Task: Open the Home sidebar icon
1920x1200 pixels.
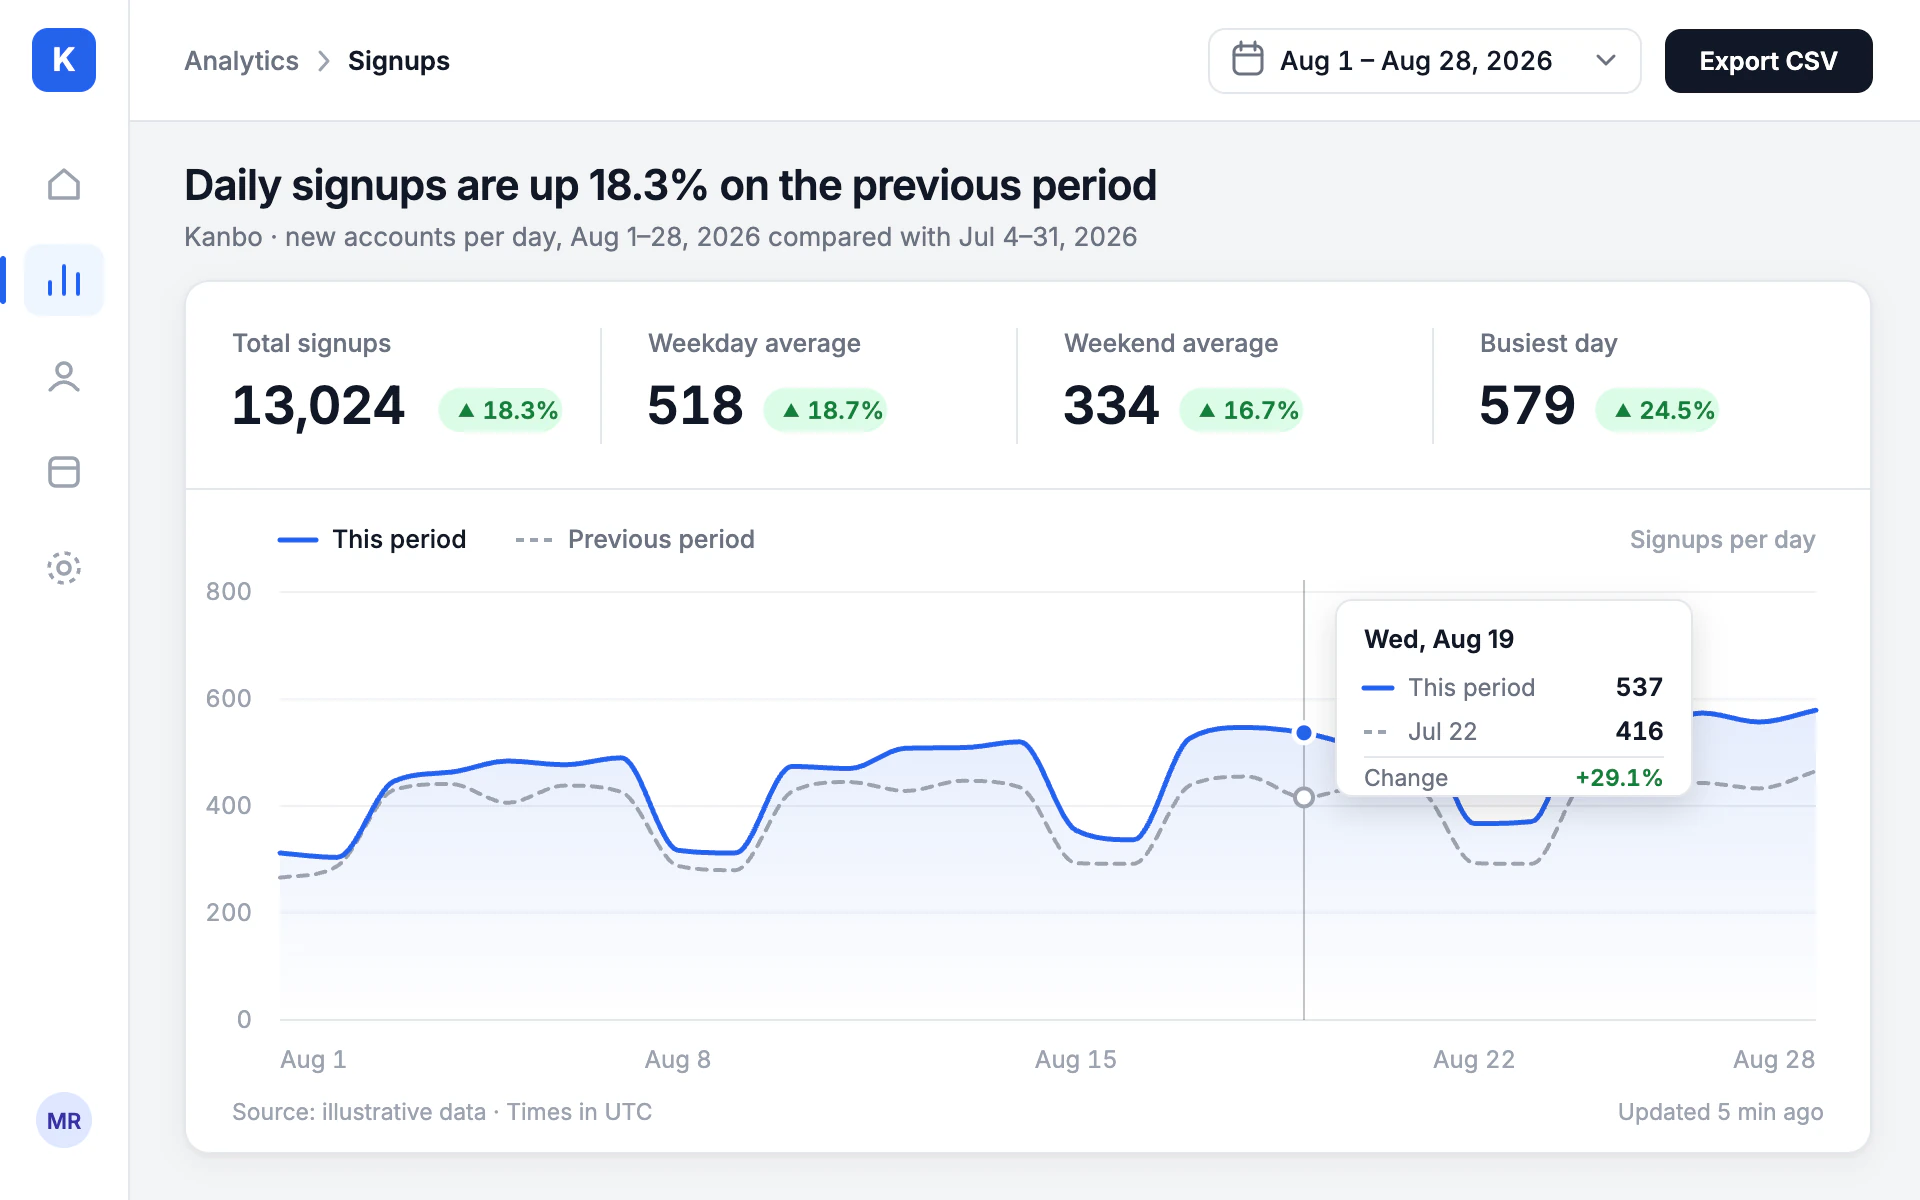Action: (x=64, y=184)
